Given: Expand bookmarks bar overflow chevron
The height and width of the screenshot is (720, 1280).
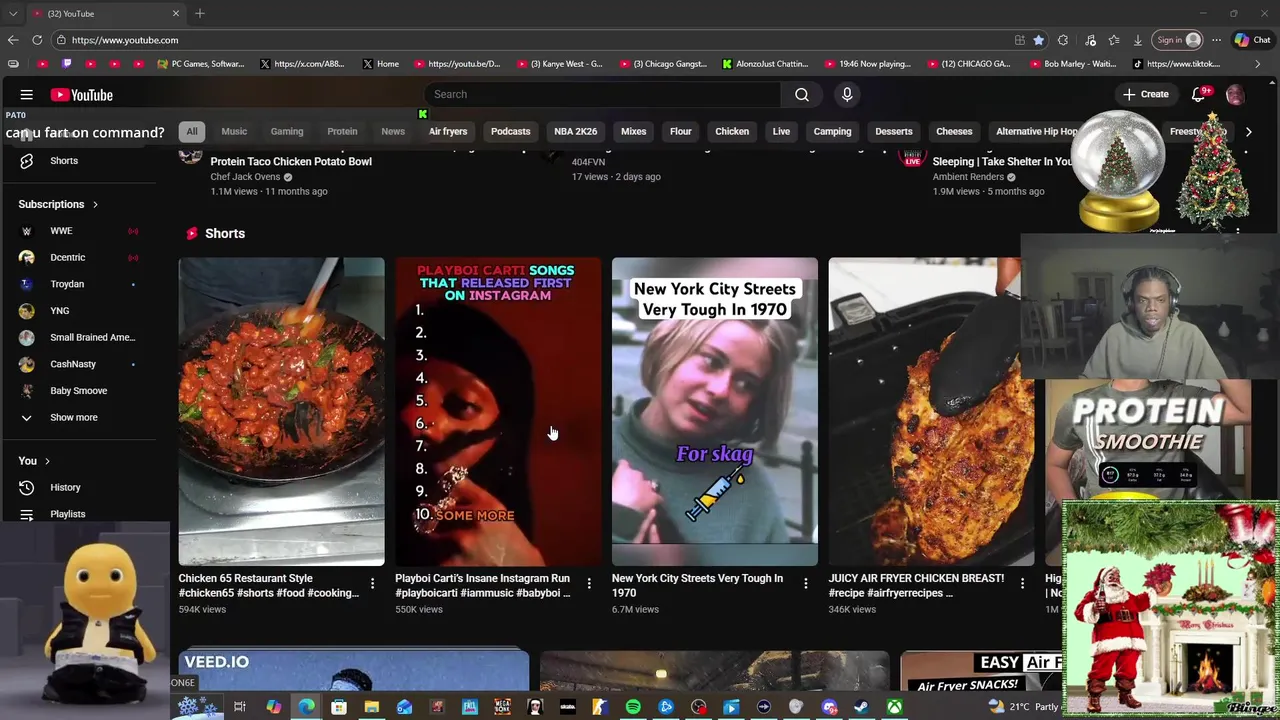Looking at the screenshot, I should tap(1258, 64).
